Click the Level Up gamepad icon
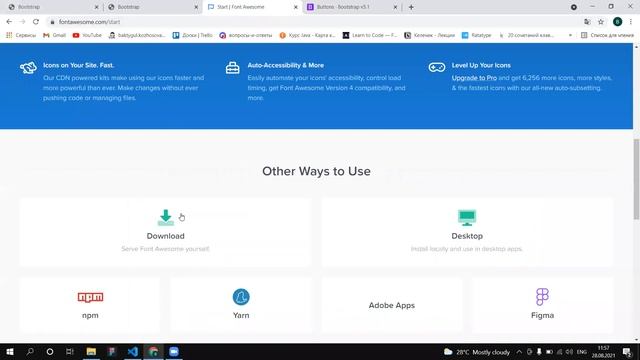 pyautogui.click(x=437, y=67)
